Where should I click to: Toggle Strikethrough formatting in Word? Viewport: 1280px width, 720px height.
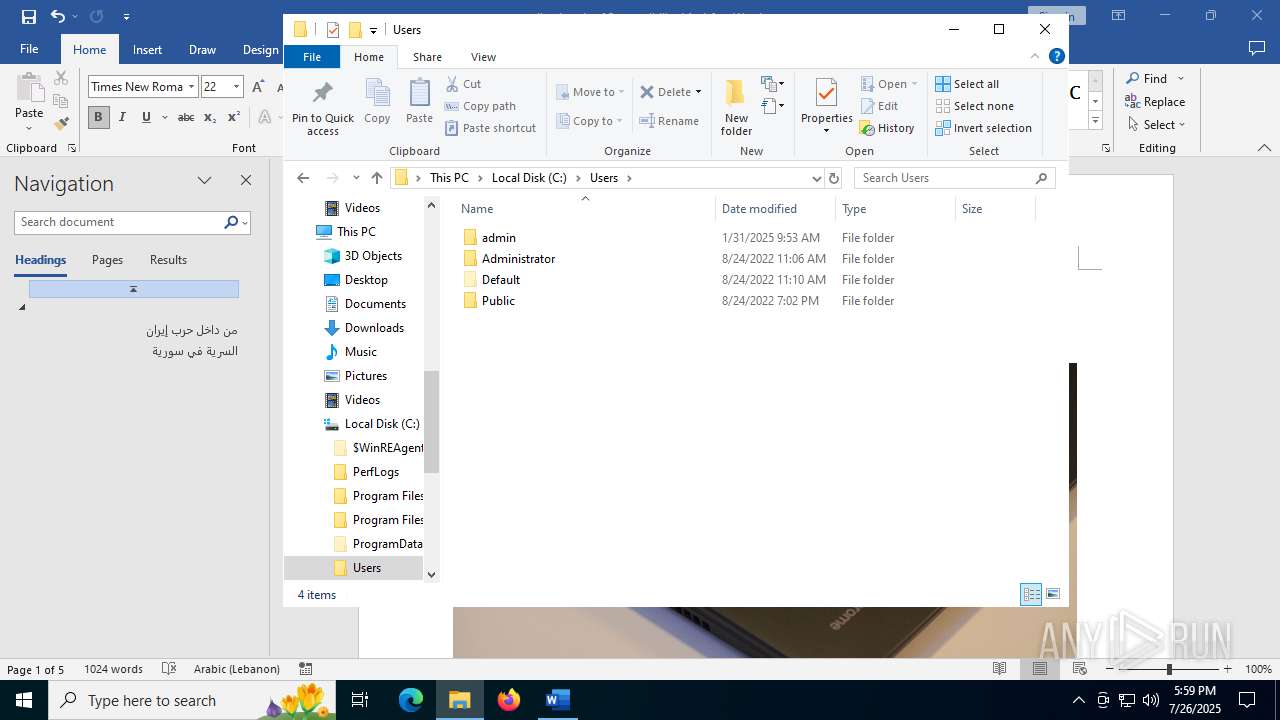(x=186, y=117)
